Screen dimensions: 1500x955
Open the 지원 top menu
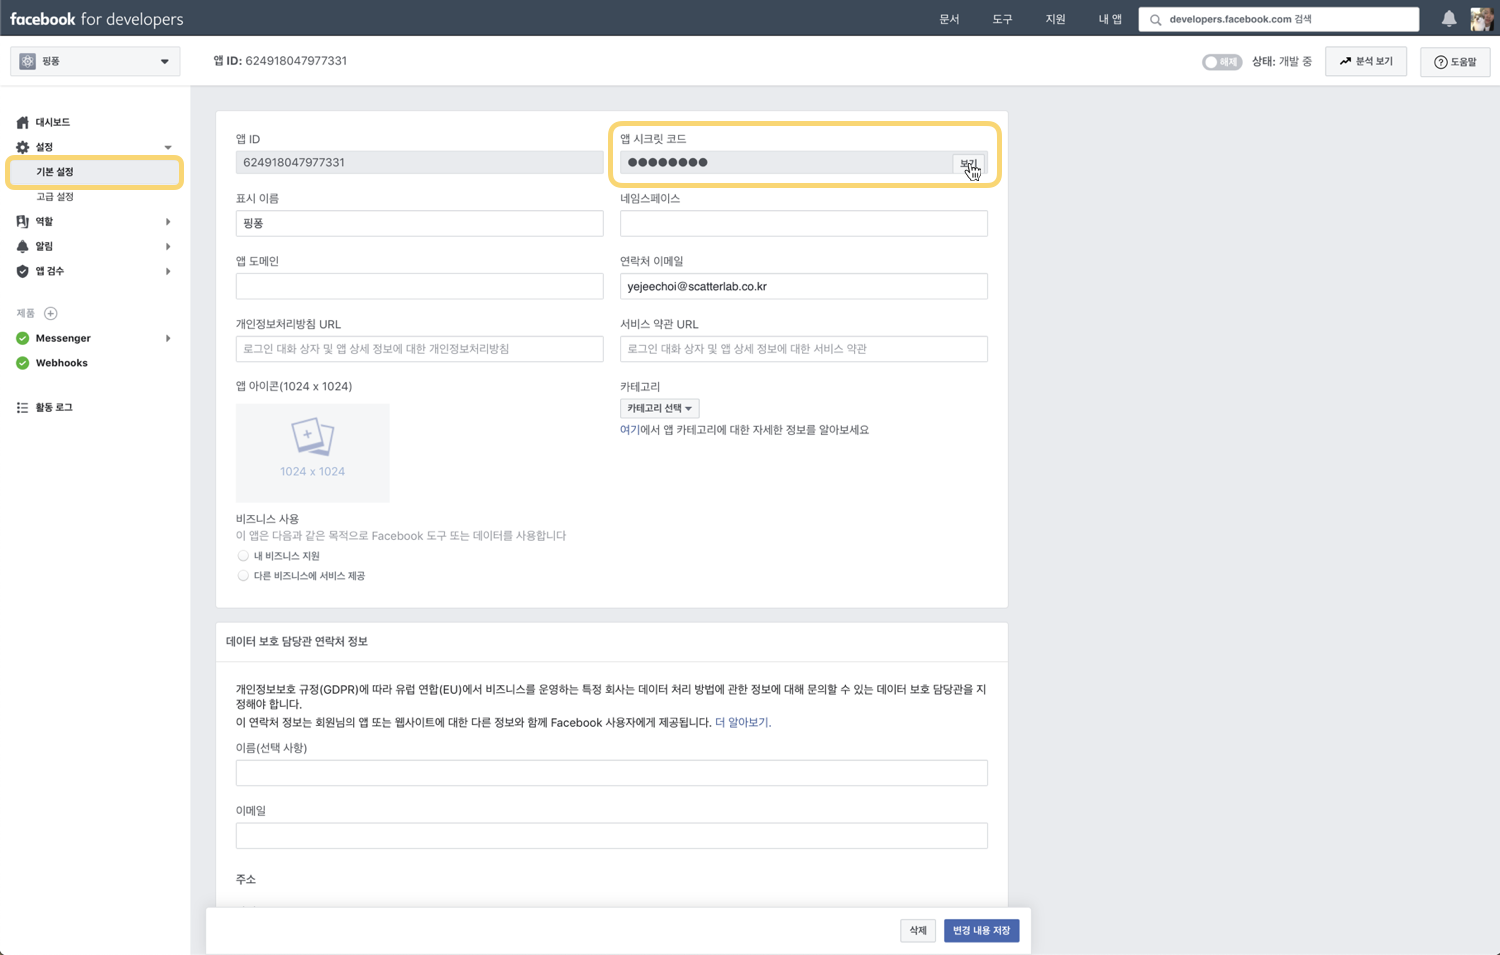click(x=1055, y=19)
